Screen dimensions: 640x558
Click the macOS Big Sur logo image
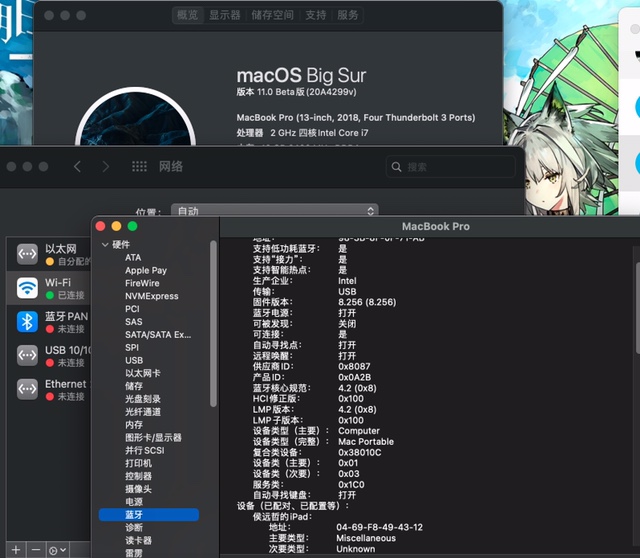136,116
